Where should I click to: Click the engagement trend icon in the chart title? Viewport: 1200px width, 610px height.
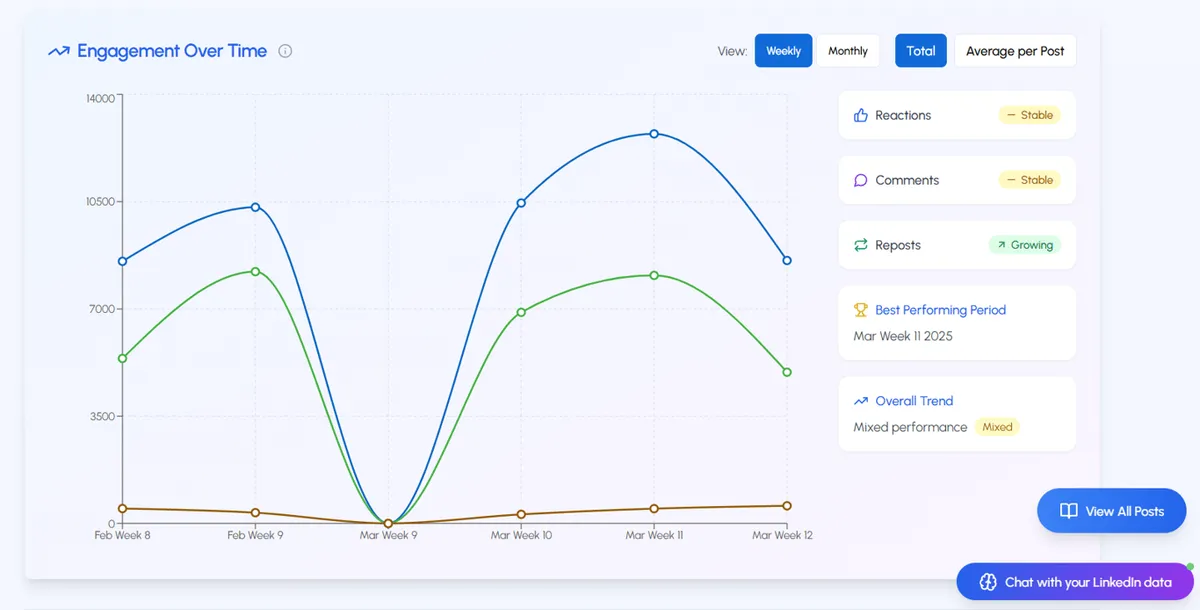[x=59, y=50]
